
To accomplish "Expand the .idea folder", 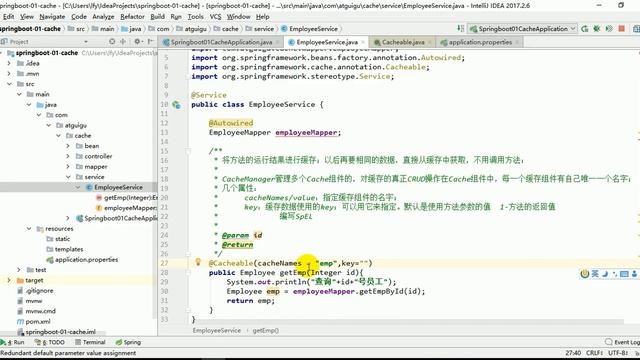I will pos(9,63).
